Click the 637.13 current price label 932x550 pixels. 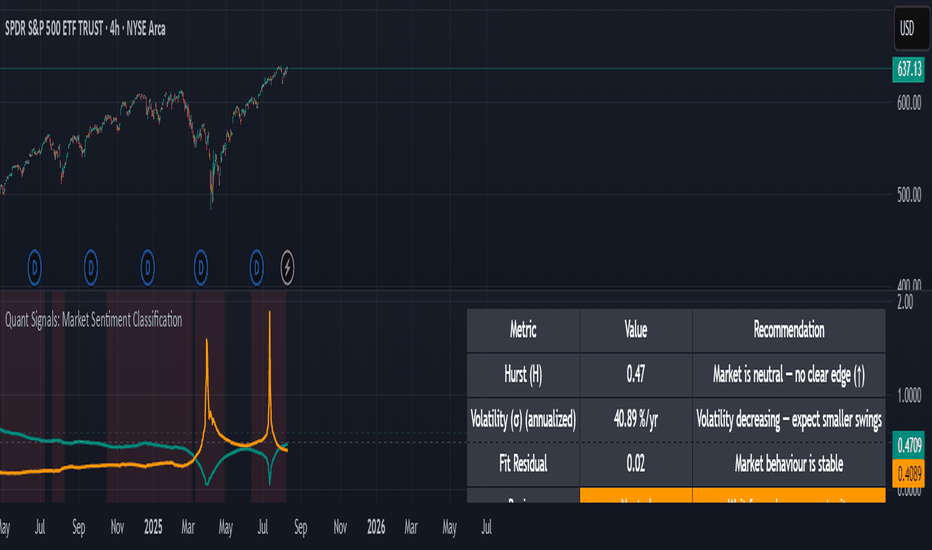[x=909, y=69]
